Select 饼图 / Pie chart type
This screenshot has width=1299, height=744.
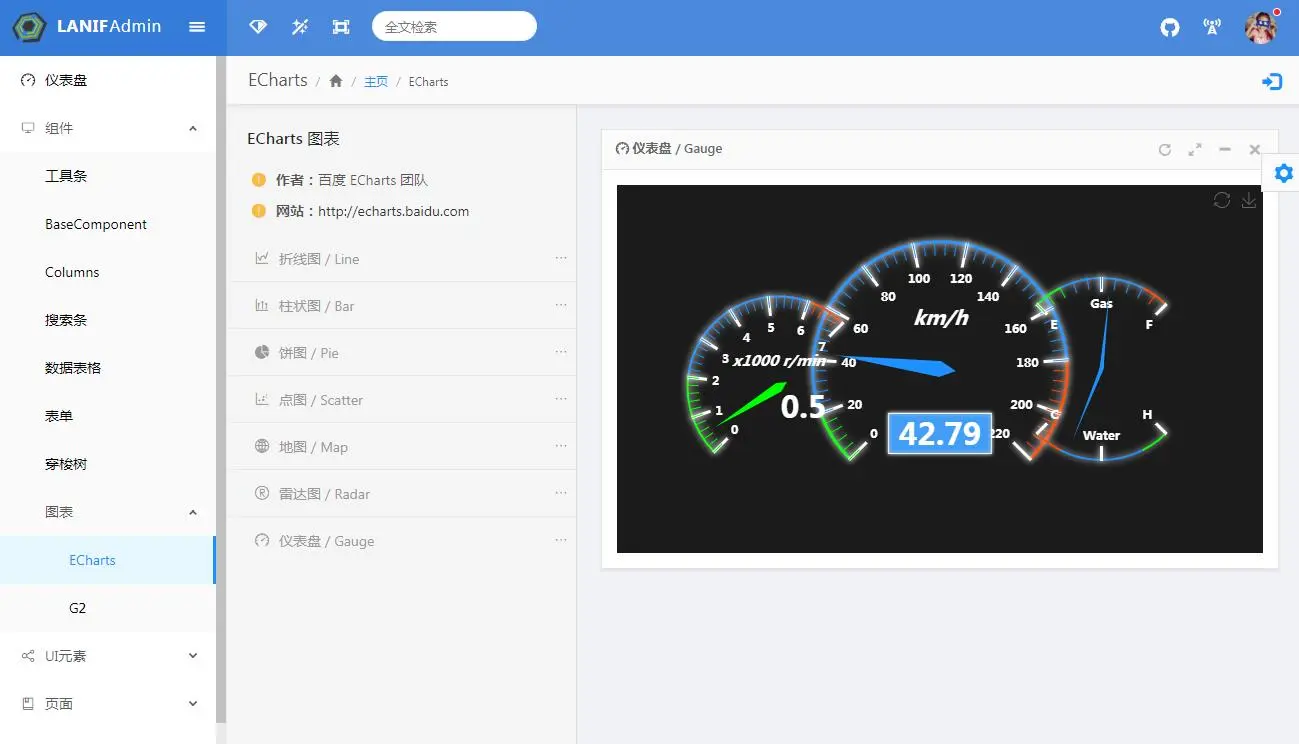point(401,353)
